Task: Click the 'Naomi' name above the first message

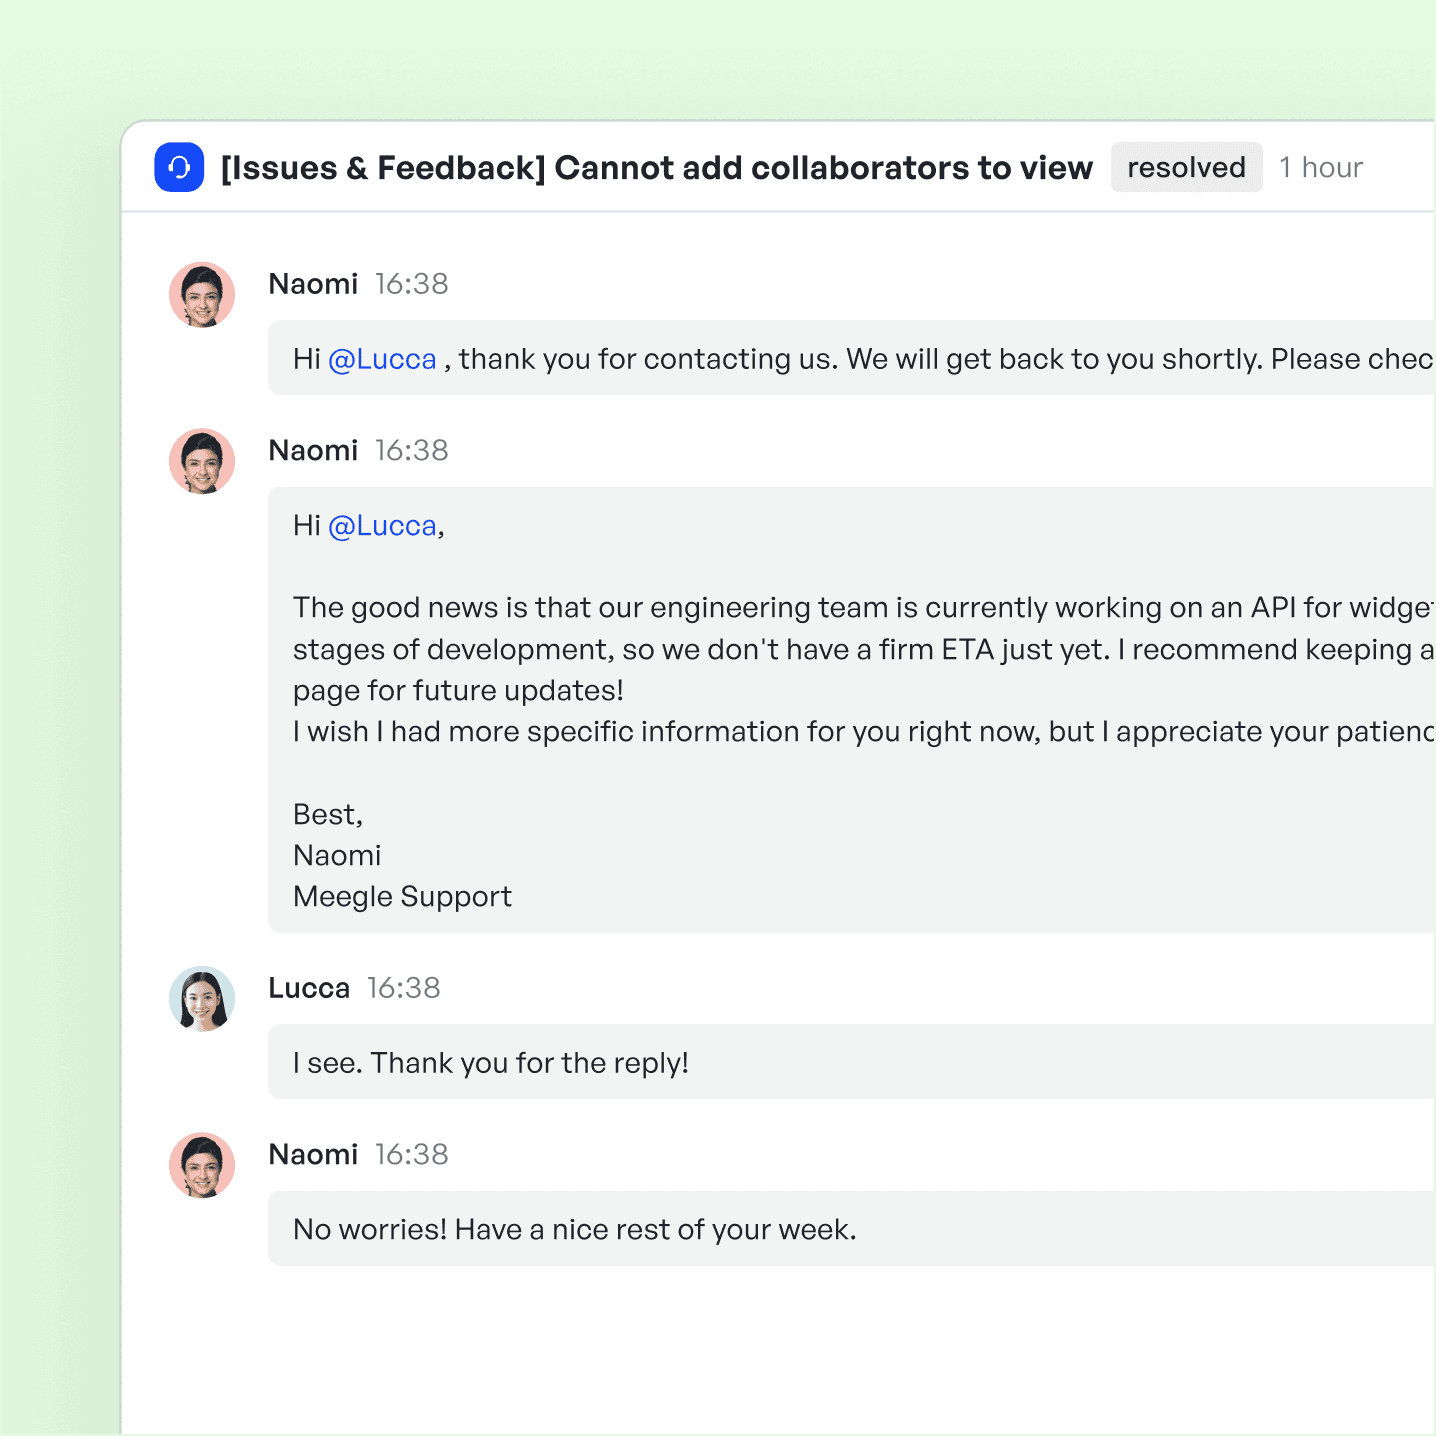Action: 313,284
